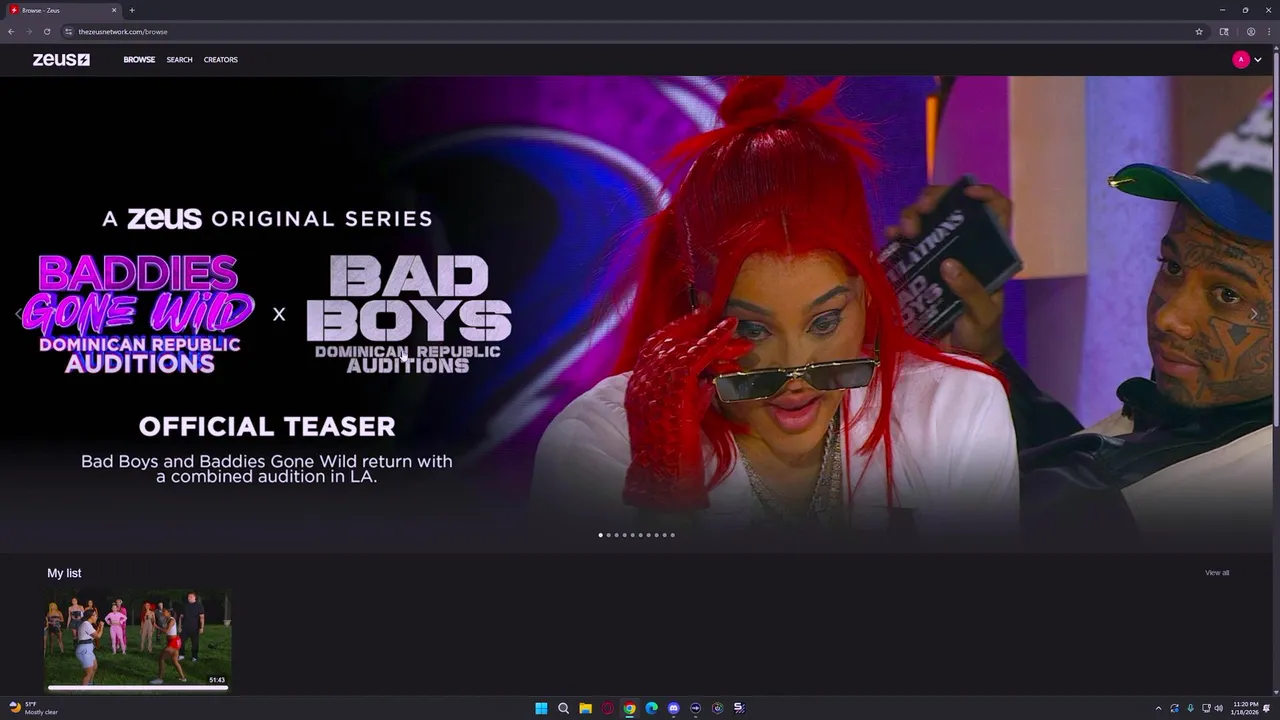Click the Chrome taskbar icon
The height and width of the screenshot is (720, 1280).
[629, 708]
